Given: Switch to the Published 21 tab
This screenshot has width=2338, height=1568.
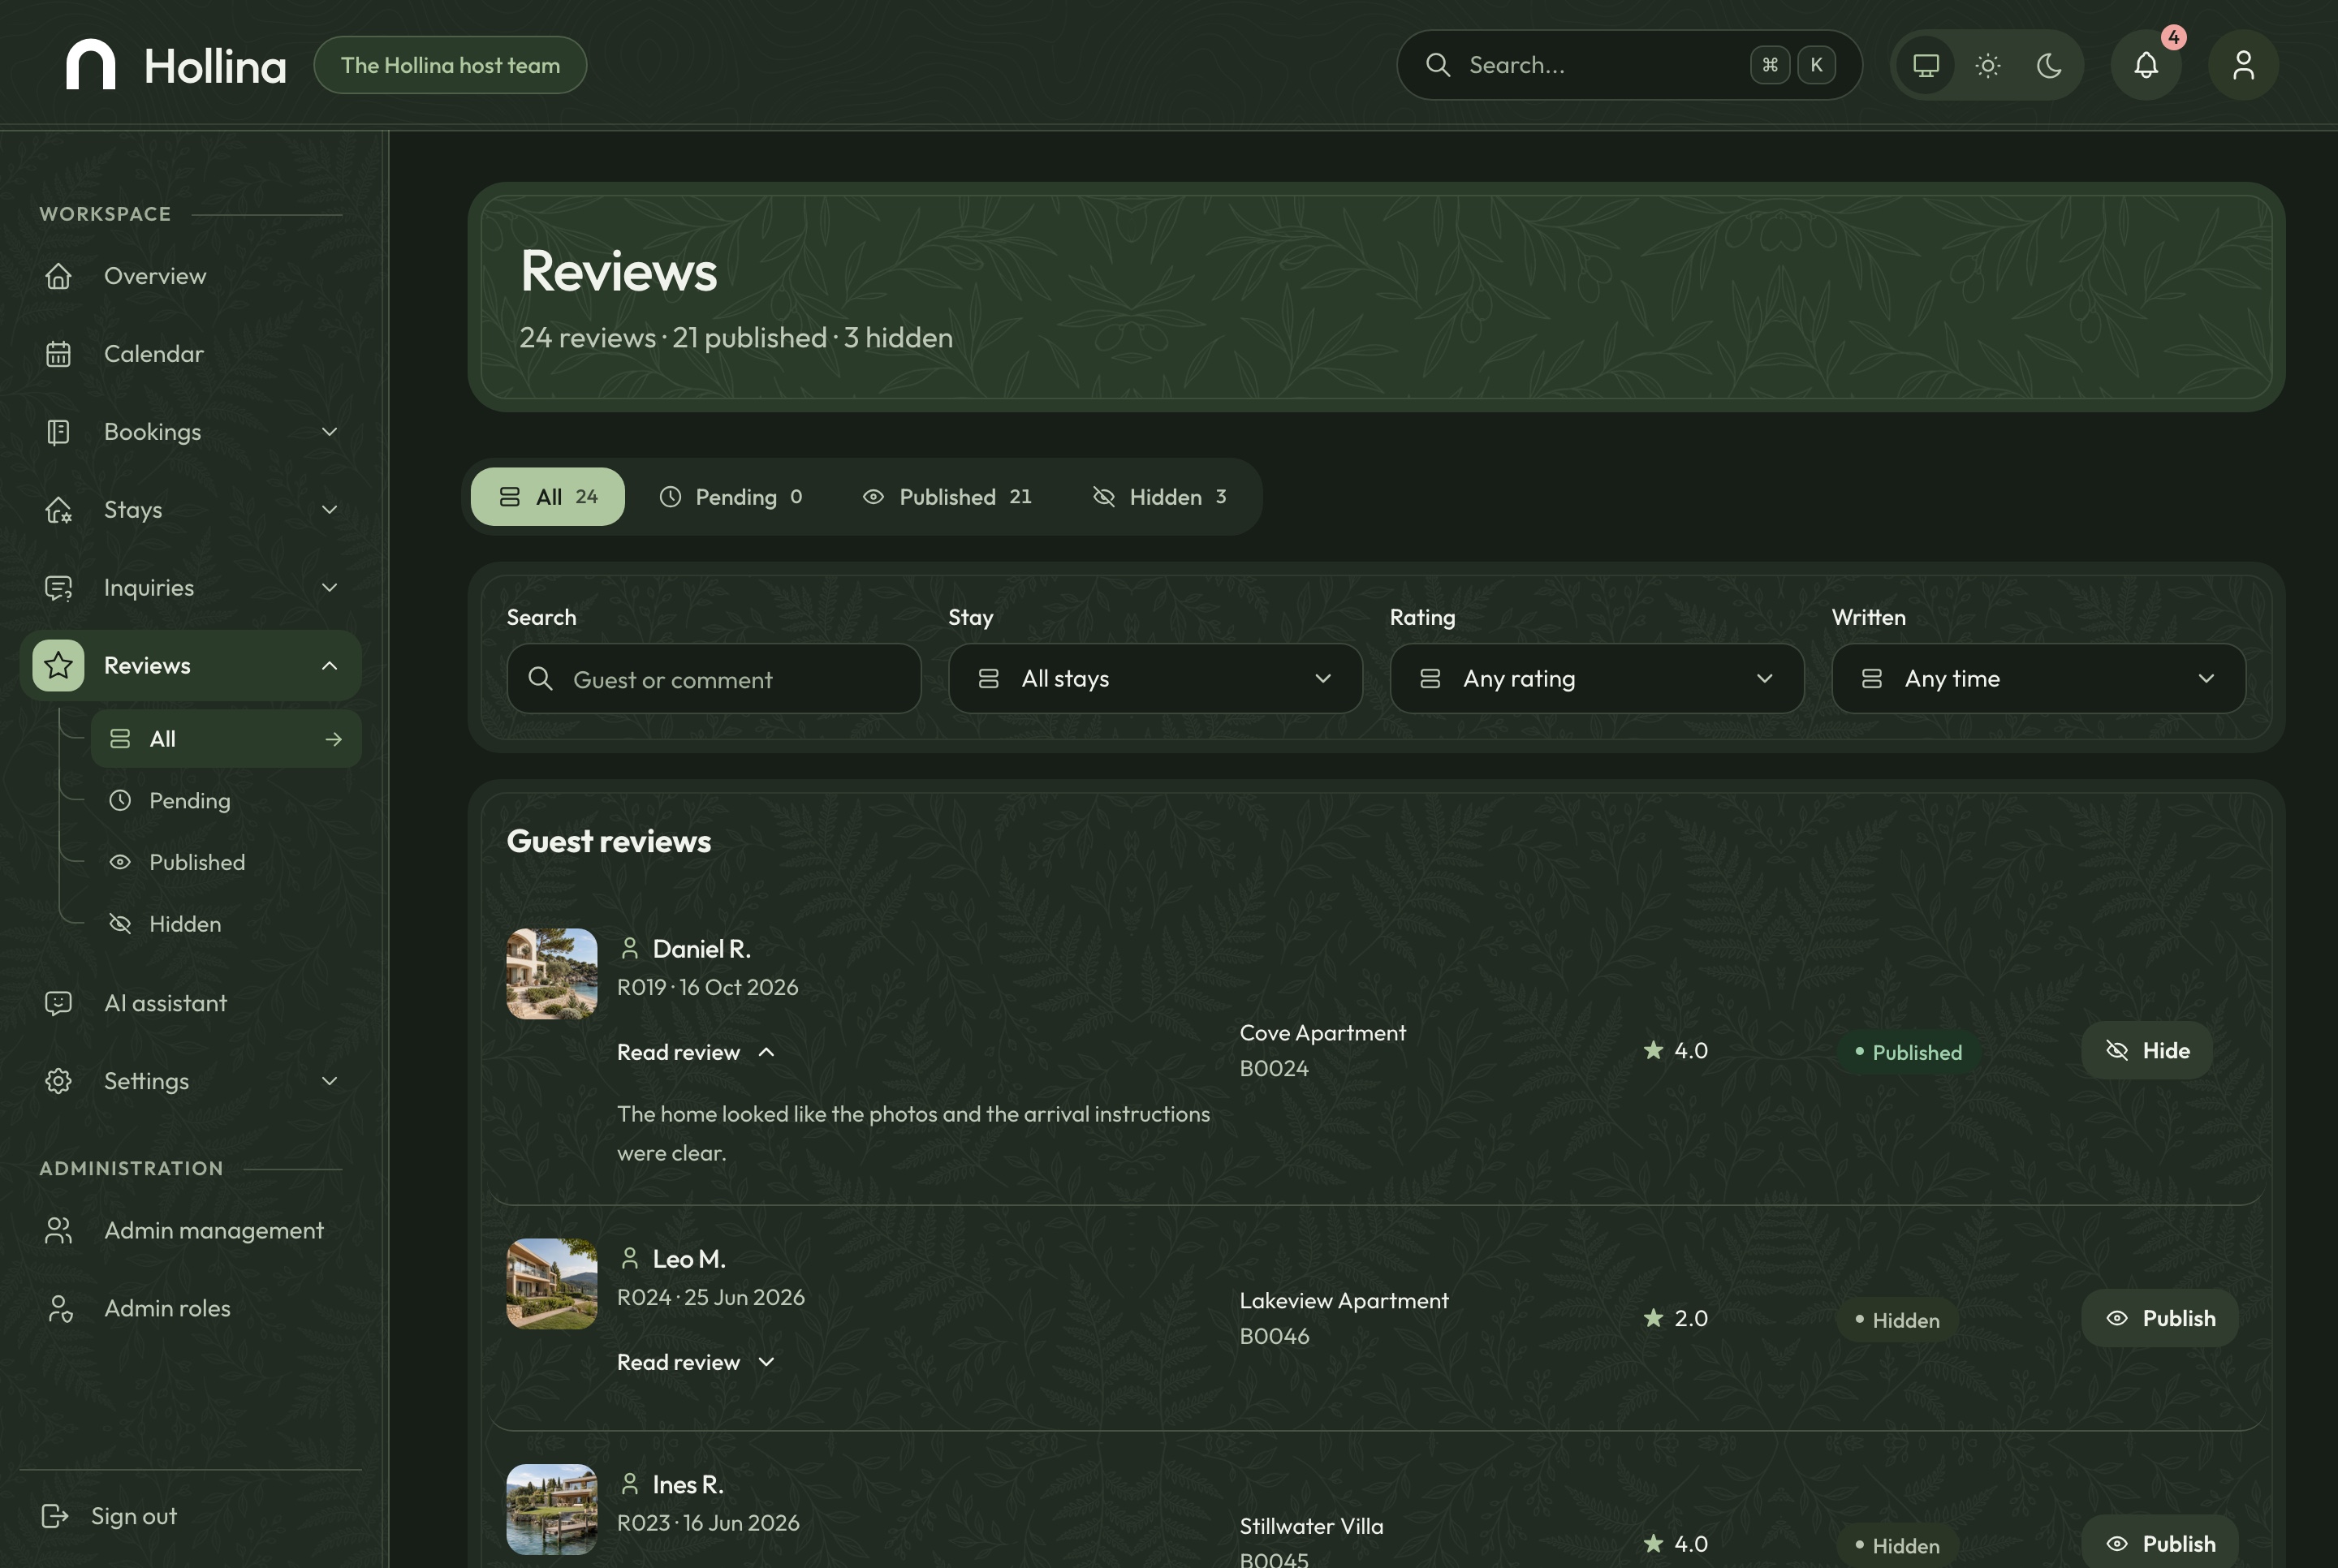Looking at the screenshot, I should click(x=946, y=497).
